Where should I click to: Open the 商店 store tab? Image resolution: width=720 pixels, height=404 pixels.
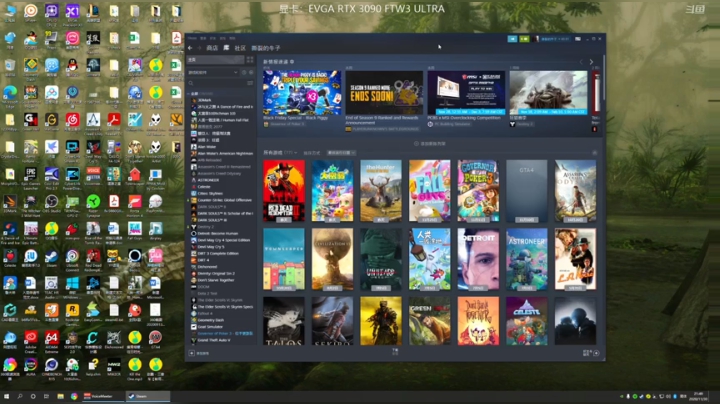(x=212, y=48)
